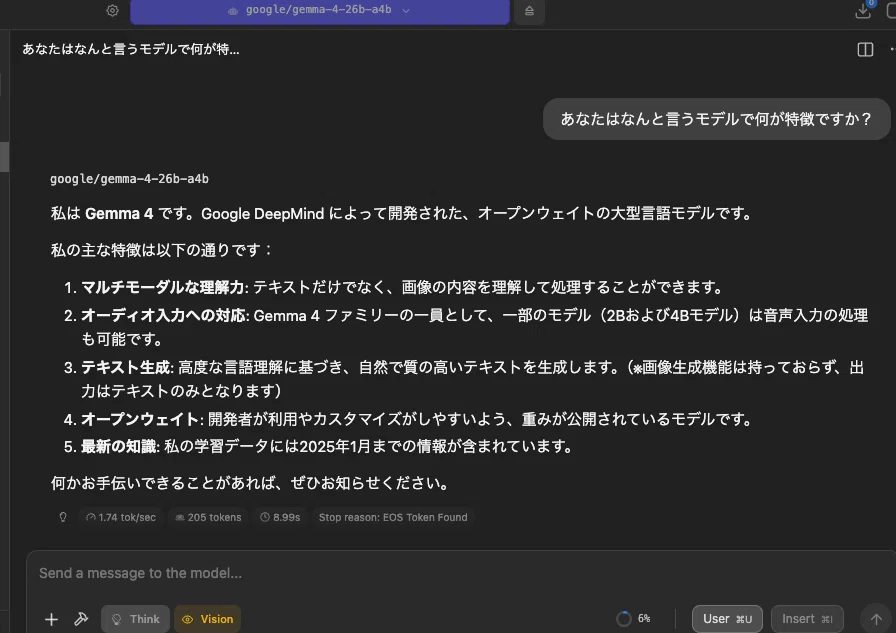Select the User role button

[727, 619]
